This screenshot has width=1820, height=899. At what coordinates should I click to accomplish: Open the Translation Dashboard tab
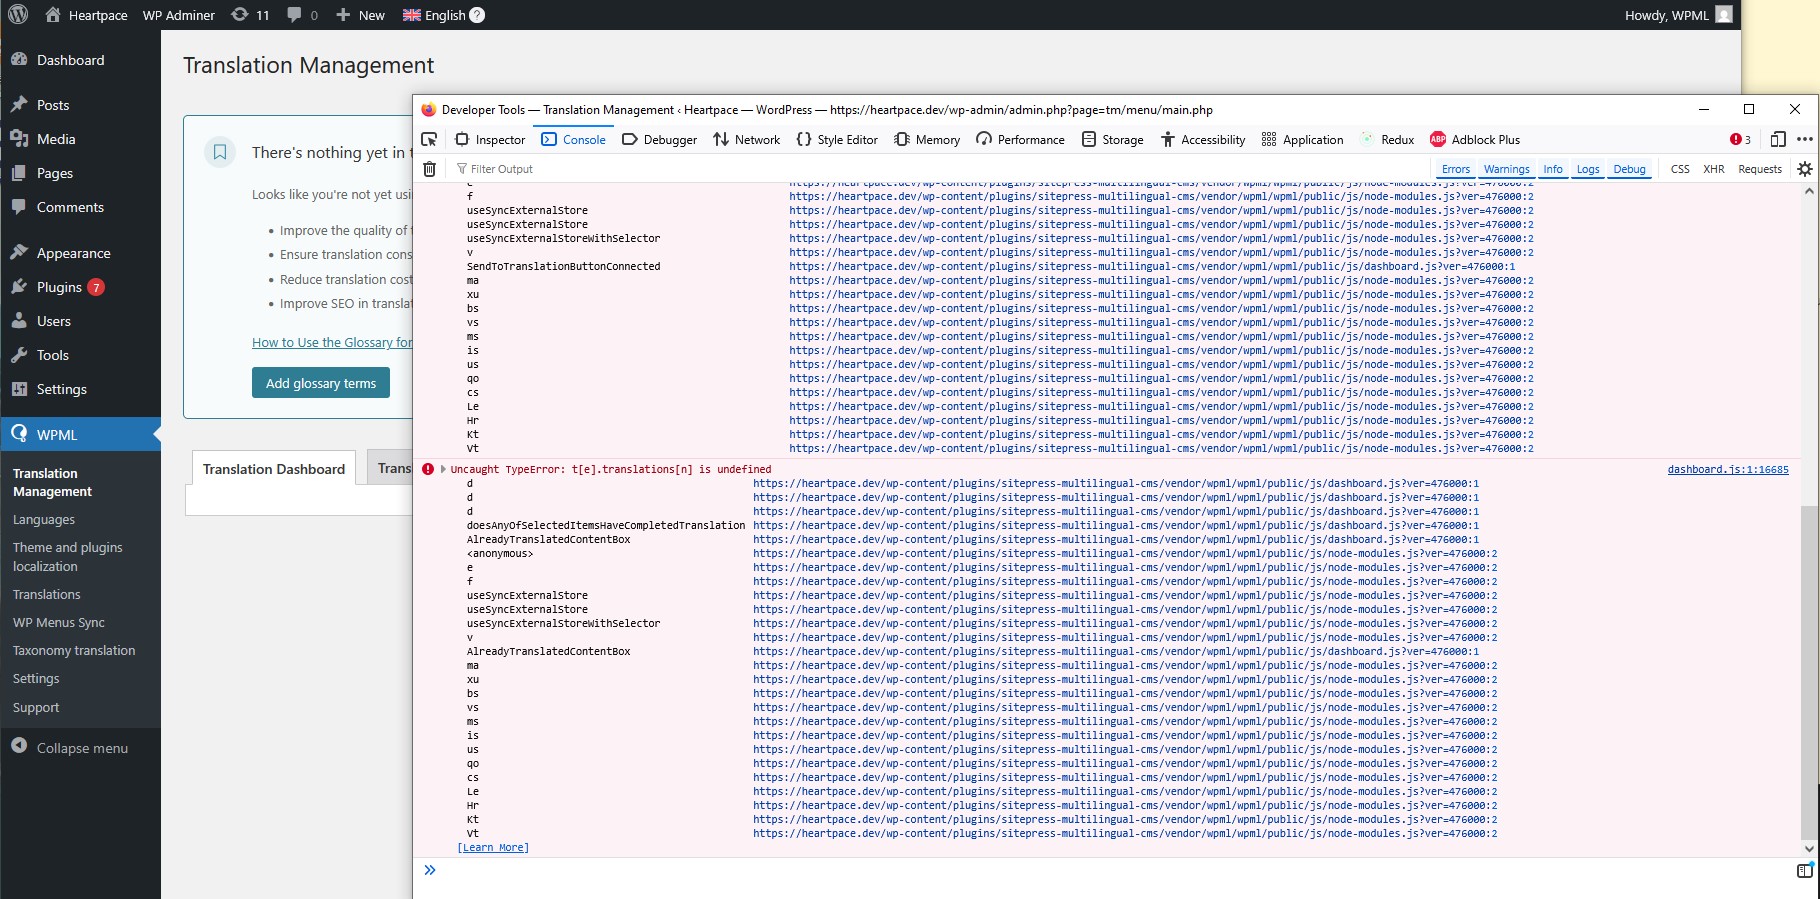coord(273,469)
